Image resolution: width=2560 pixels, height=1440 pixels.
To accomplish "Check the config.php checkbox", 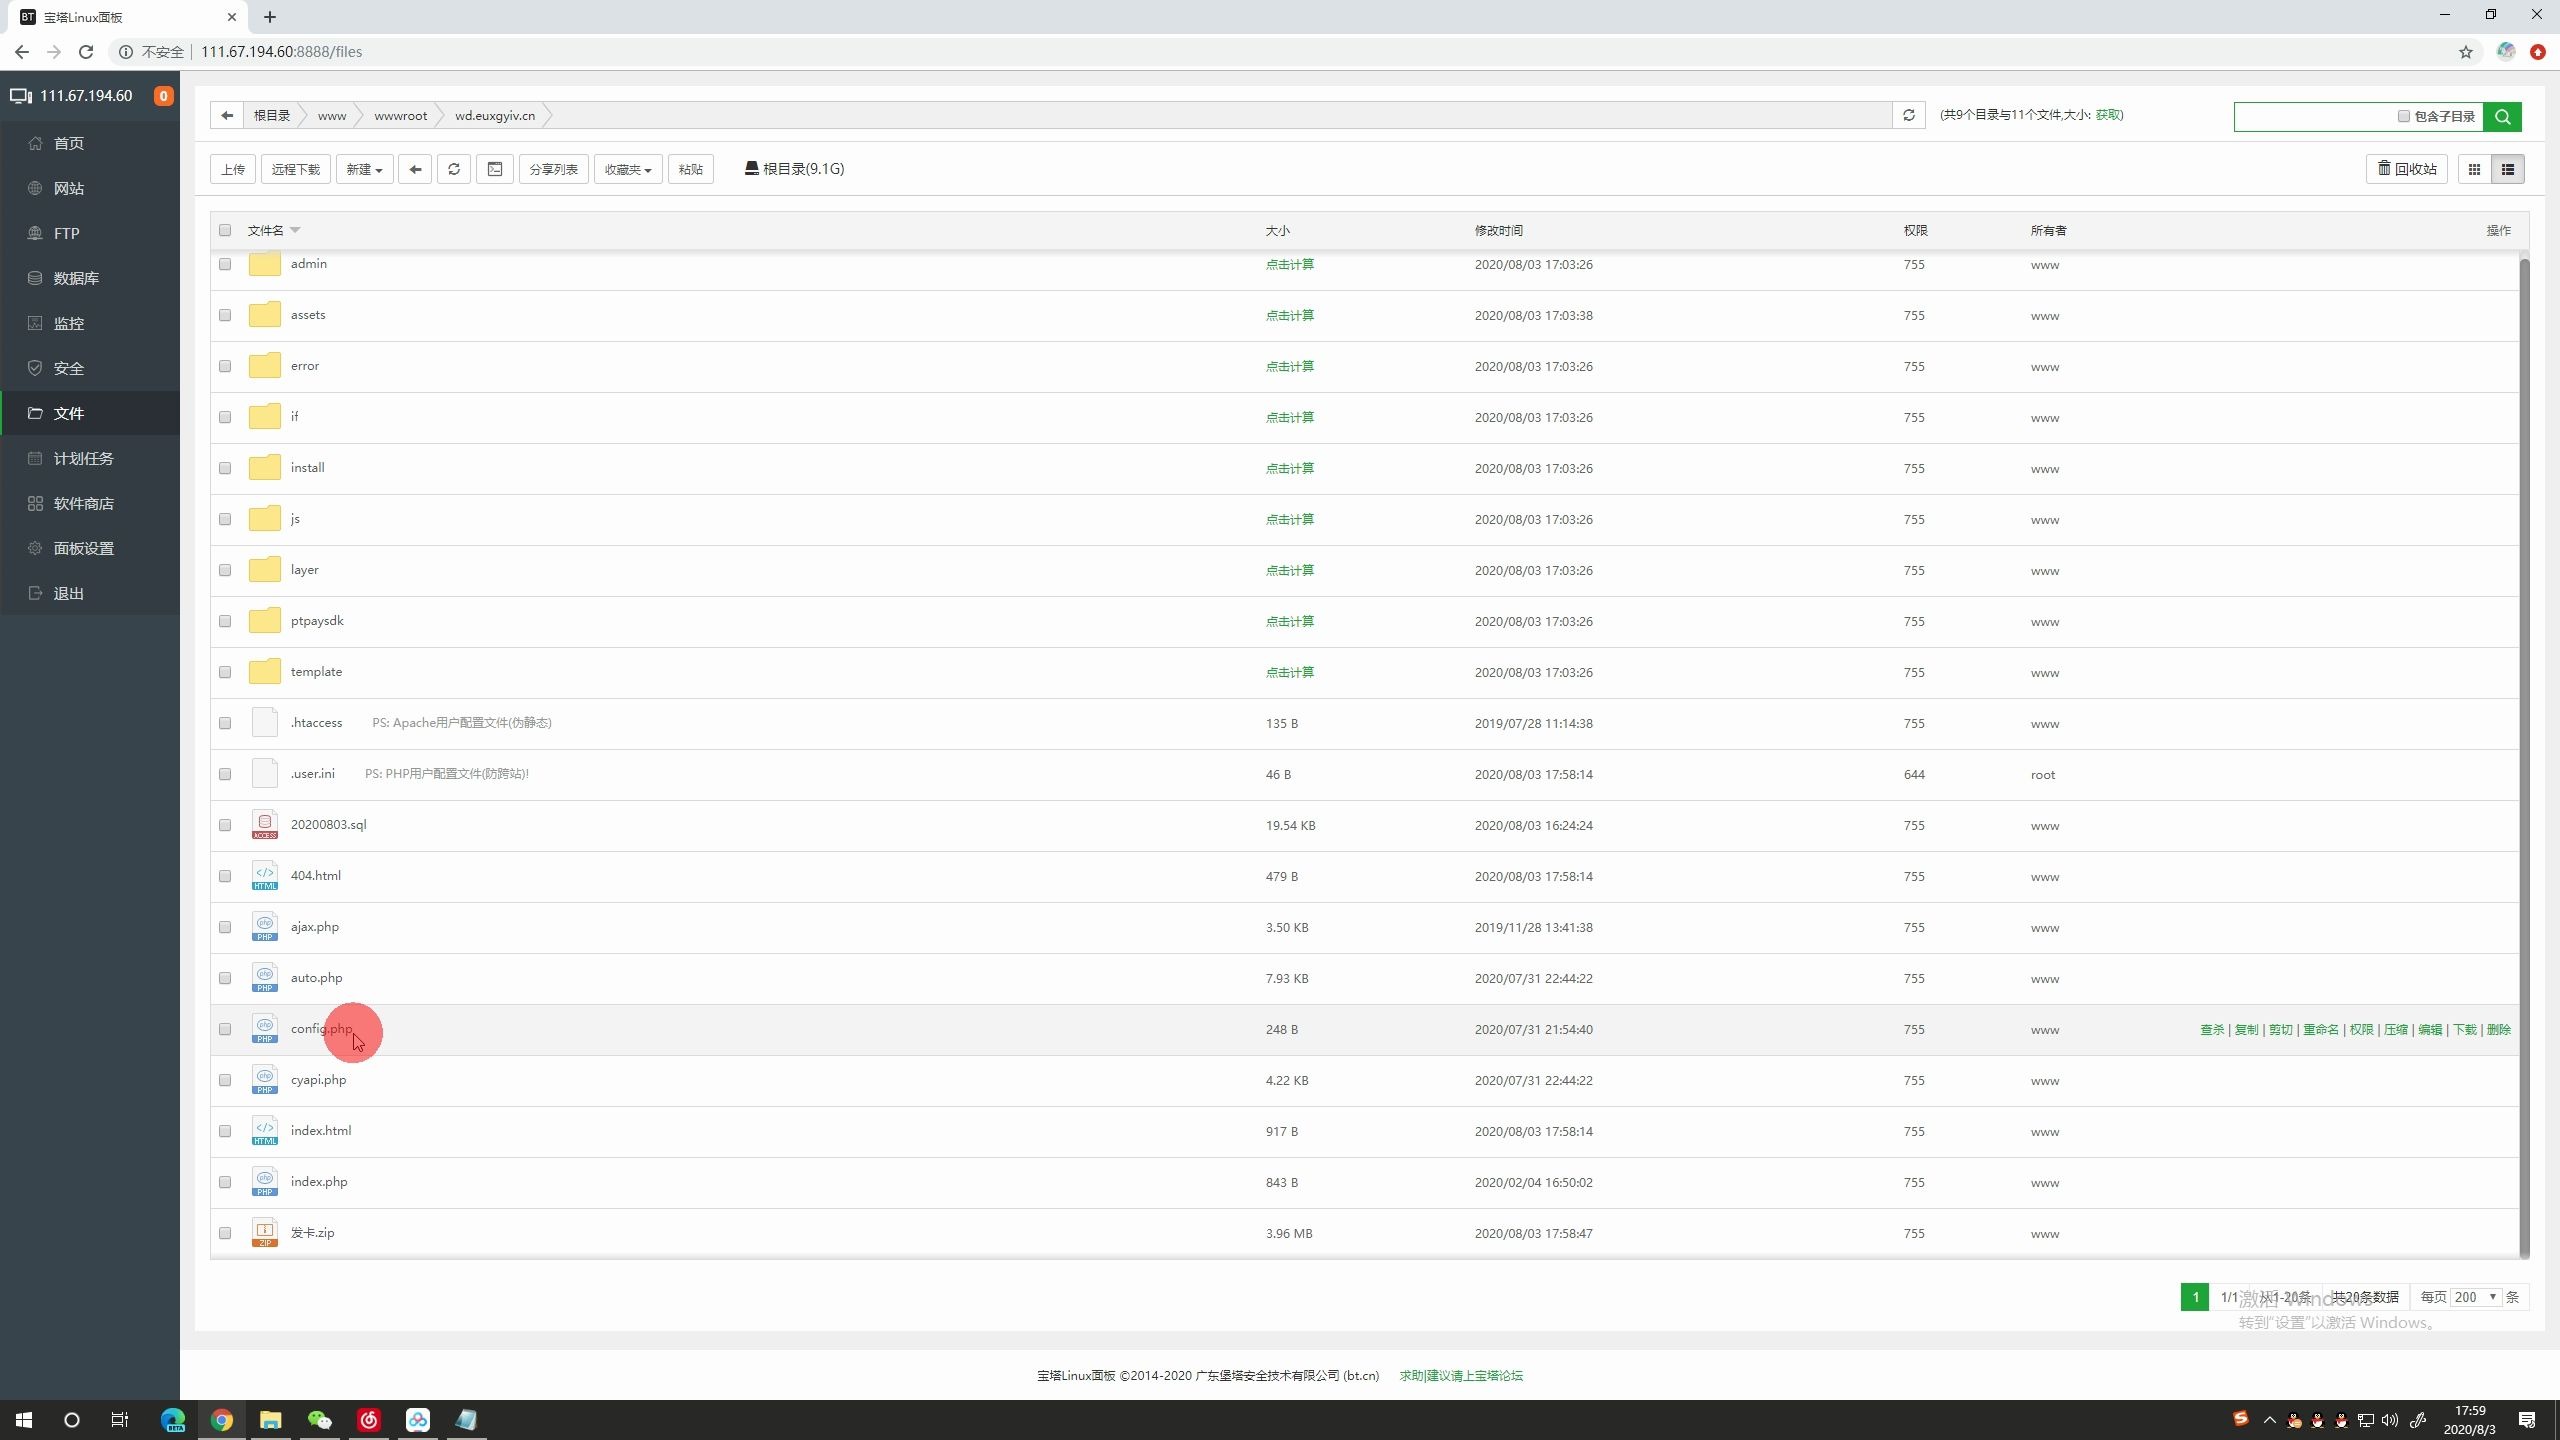I will (x=225, y=1029).
